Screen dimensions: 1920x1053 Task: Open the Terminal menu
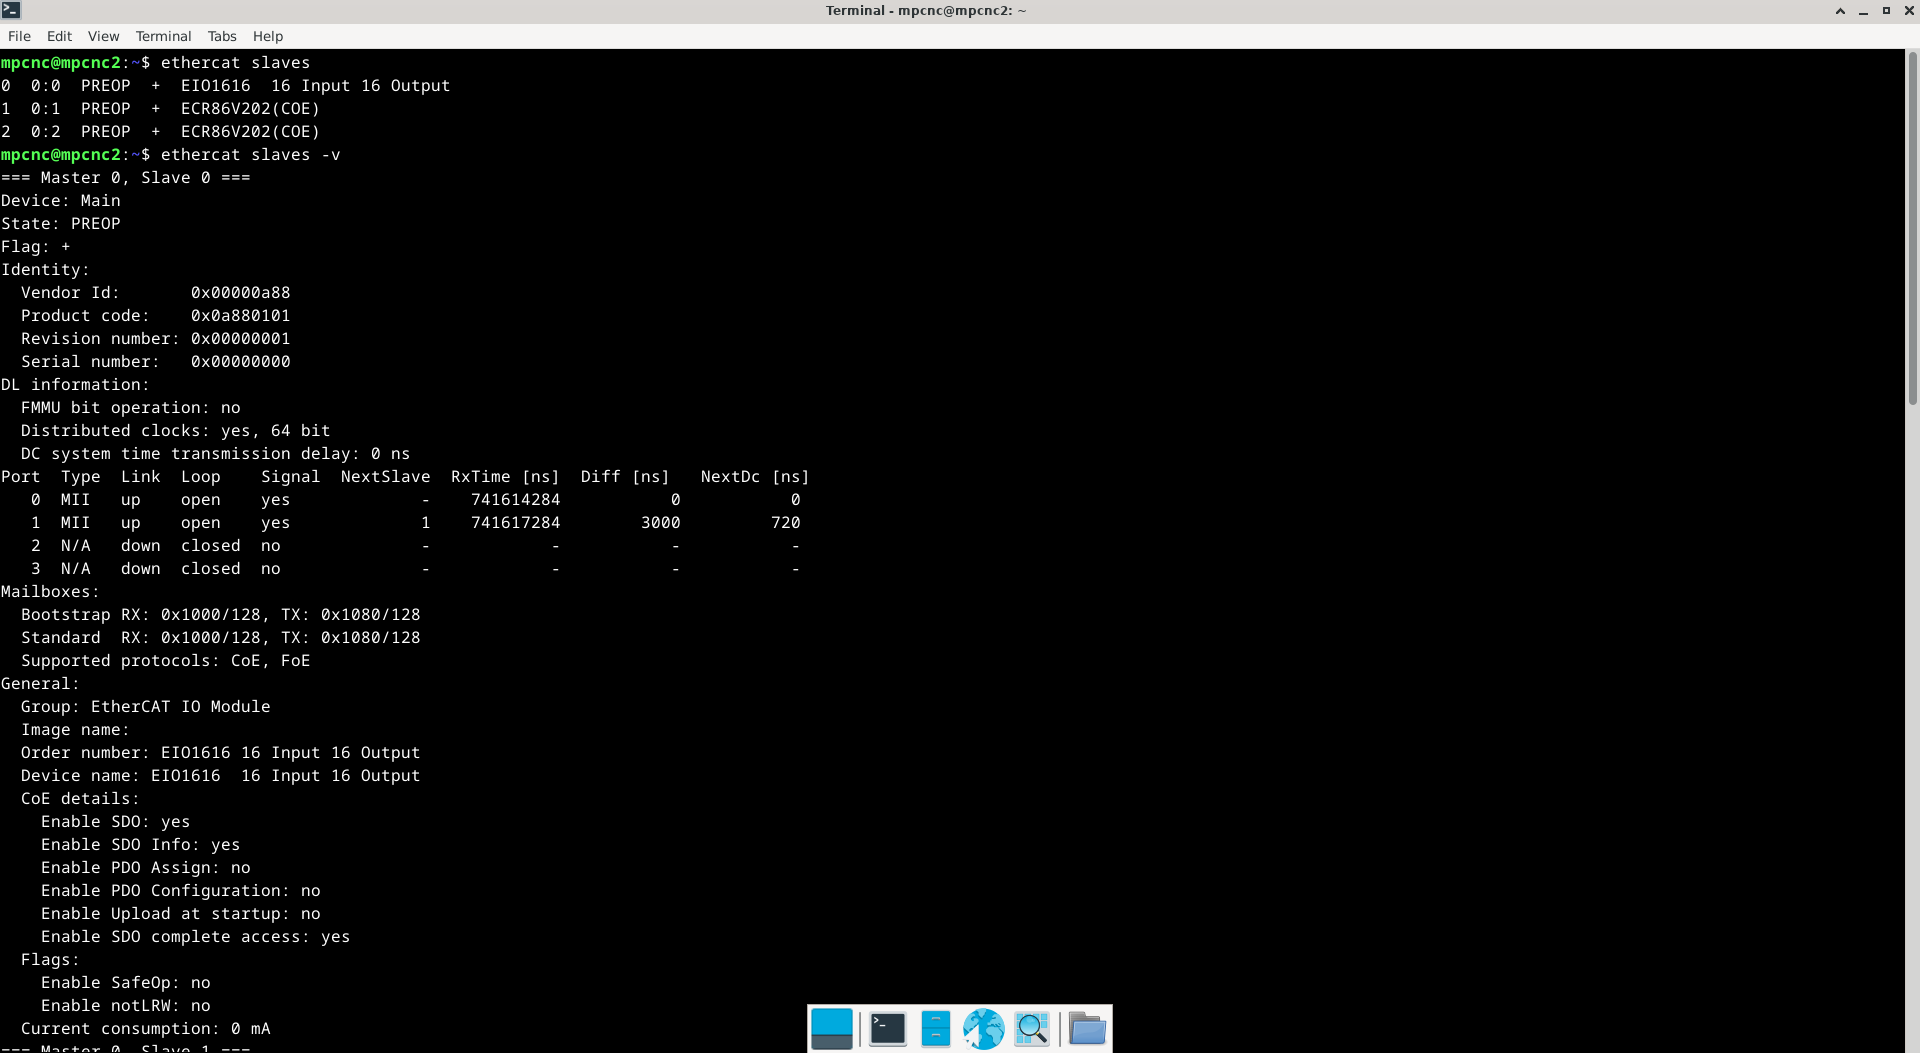pos(163,36)
